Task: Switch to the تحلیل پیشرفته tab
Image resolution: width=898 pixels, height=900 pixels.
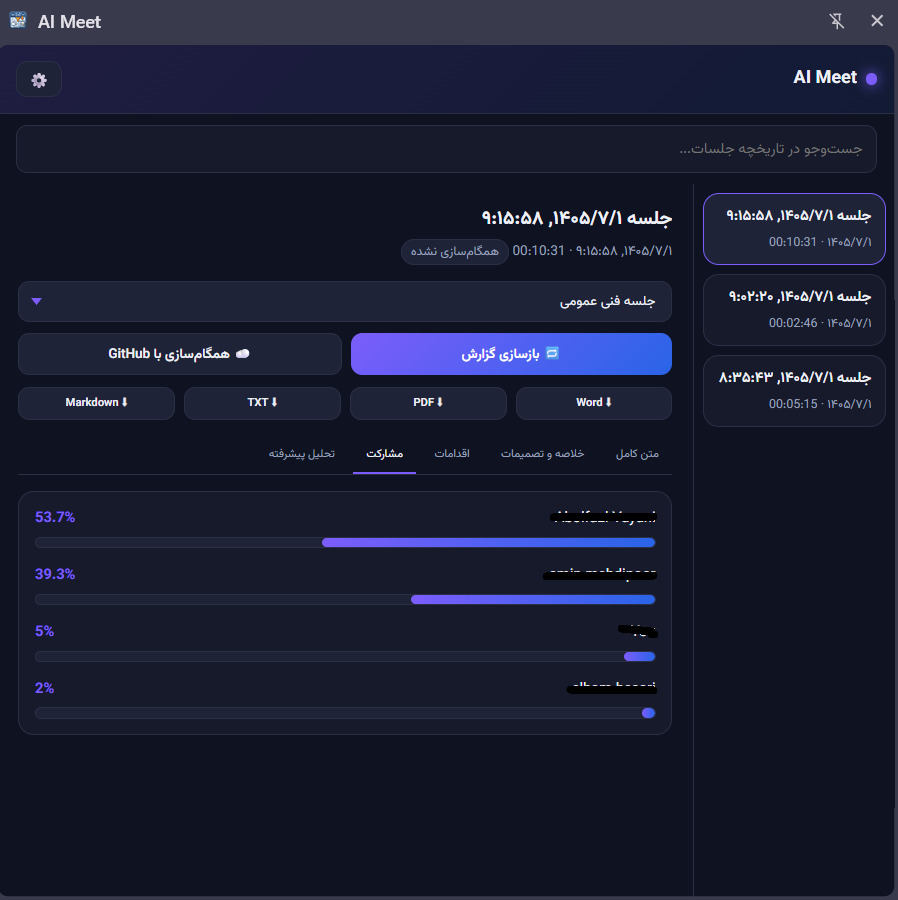Action: [302, 453]
